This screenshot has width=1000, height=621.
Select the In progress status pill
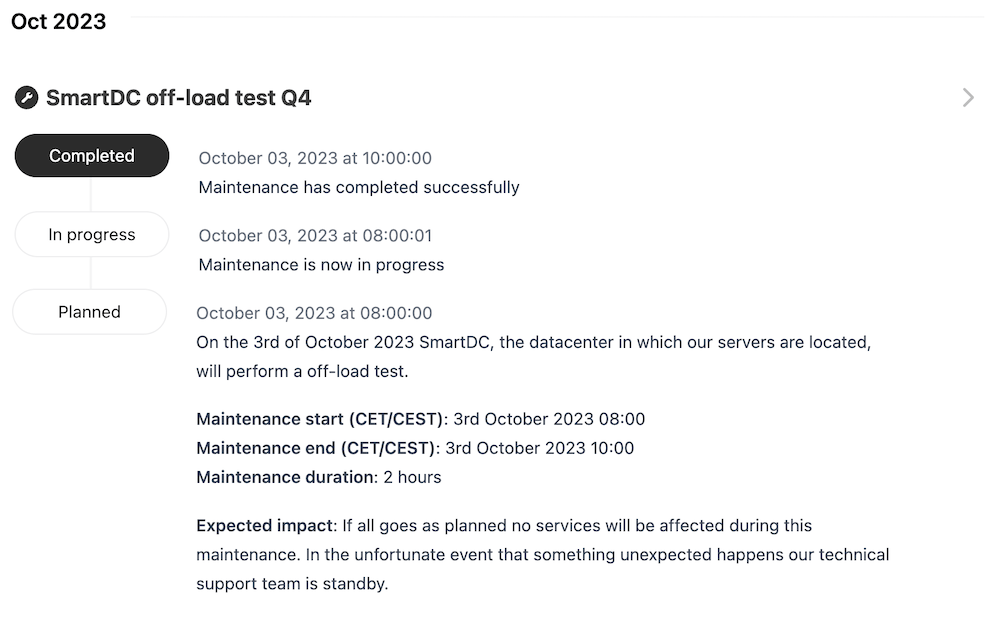tap(91, 235)
